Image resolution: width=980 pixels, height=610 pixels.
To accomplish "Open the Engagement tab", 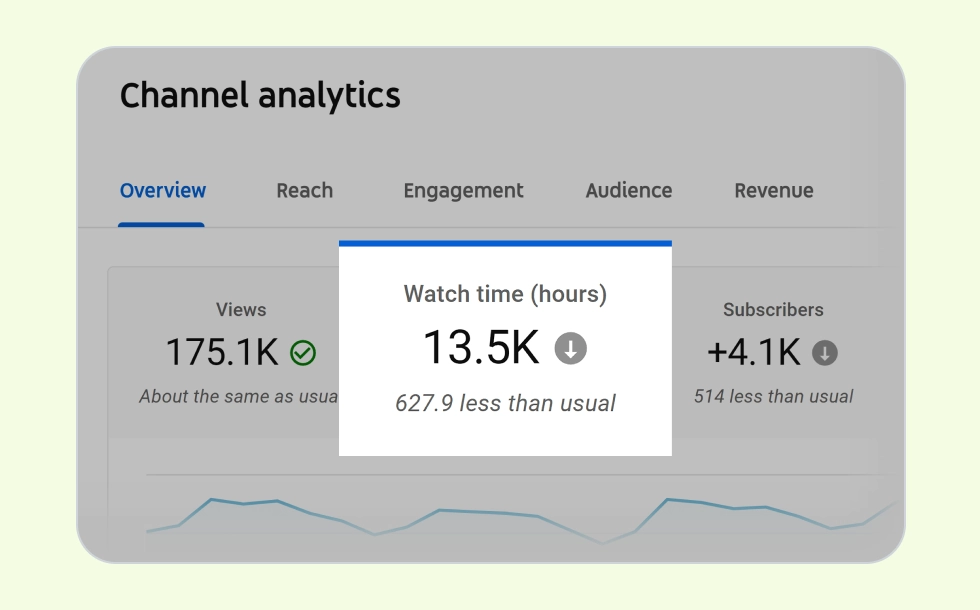I will click(x=463, y=191).
